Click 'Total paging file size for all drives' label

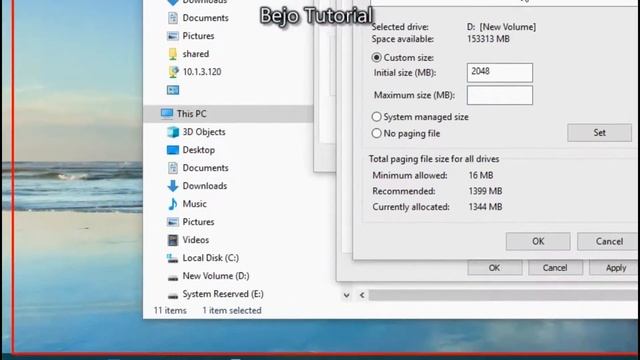click(x=434, y=159)
